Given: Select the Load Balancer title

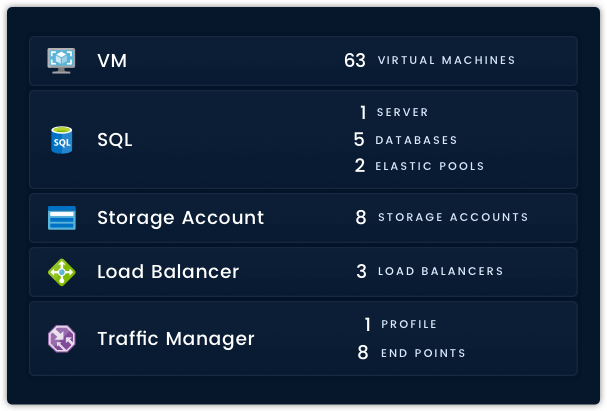Looking at the screenshot, I should (x=168, y=272).
